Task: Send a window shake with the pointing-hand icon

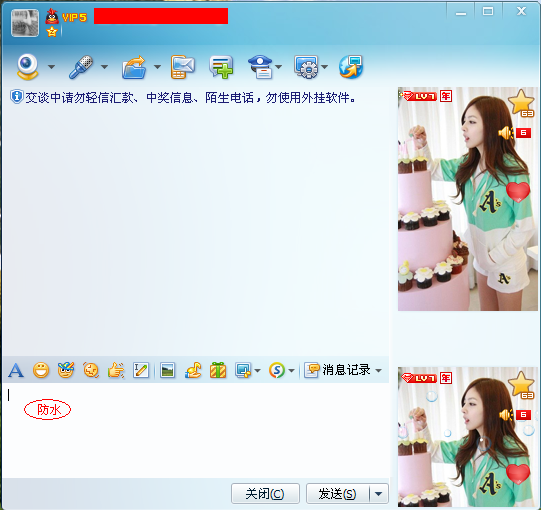Action: (116, 371)
